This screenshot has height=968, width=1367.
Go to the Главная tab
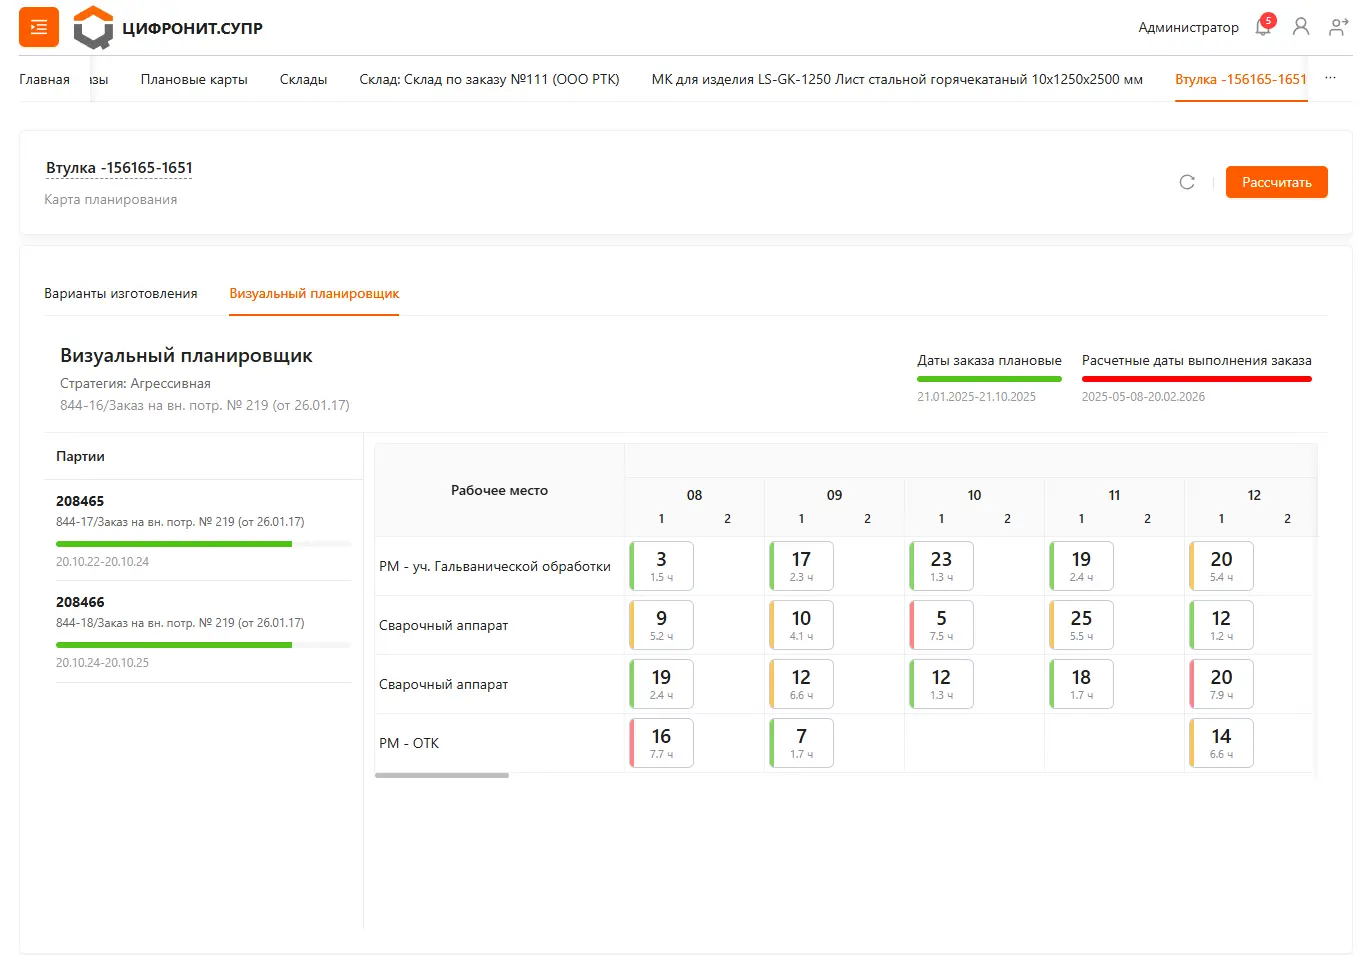coord(44,80)
